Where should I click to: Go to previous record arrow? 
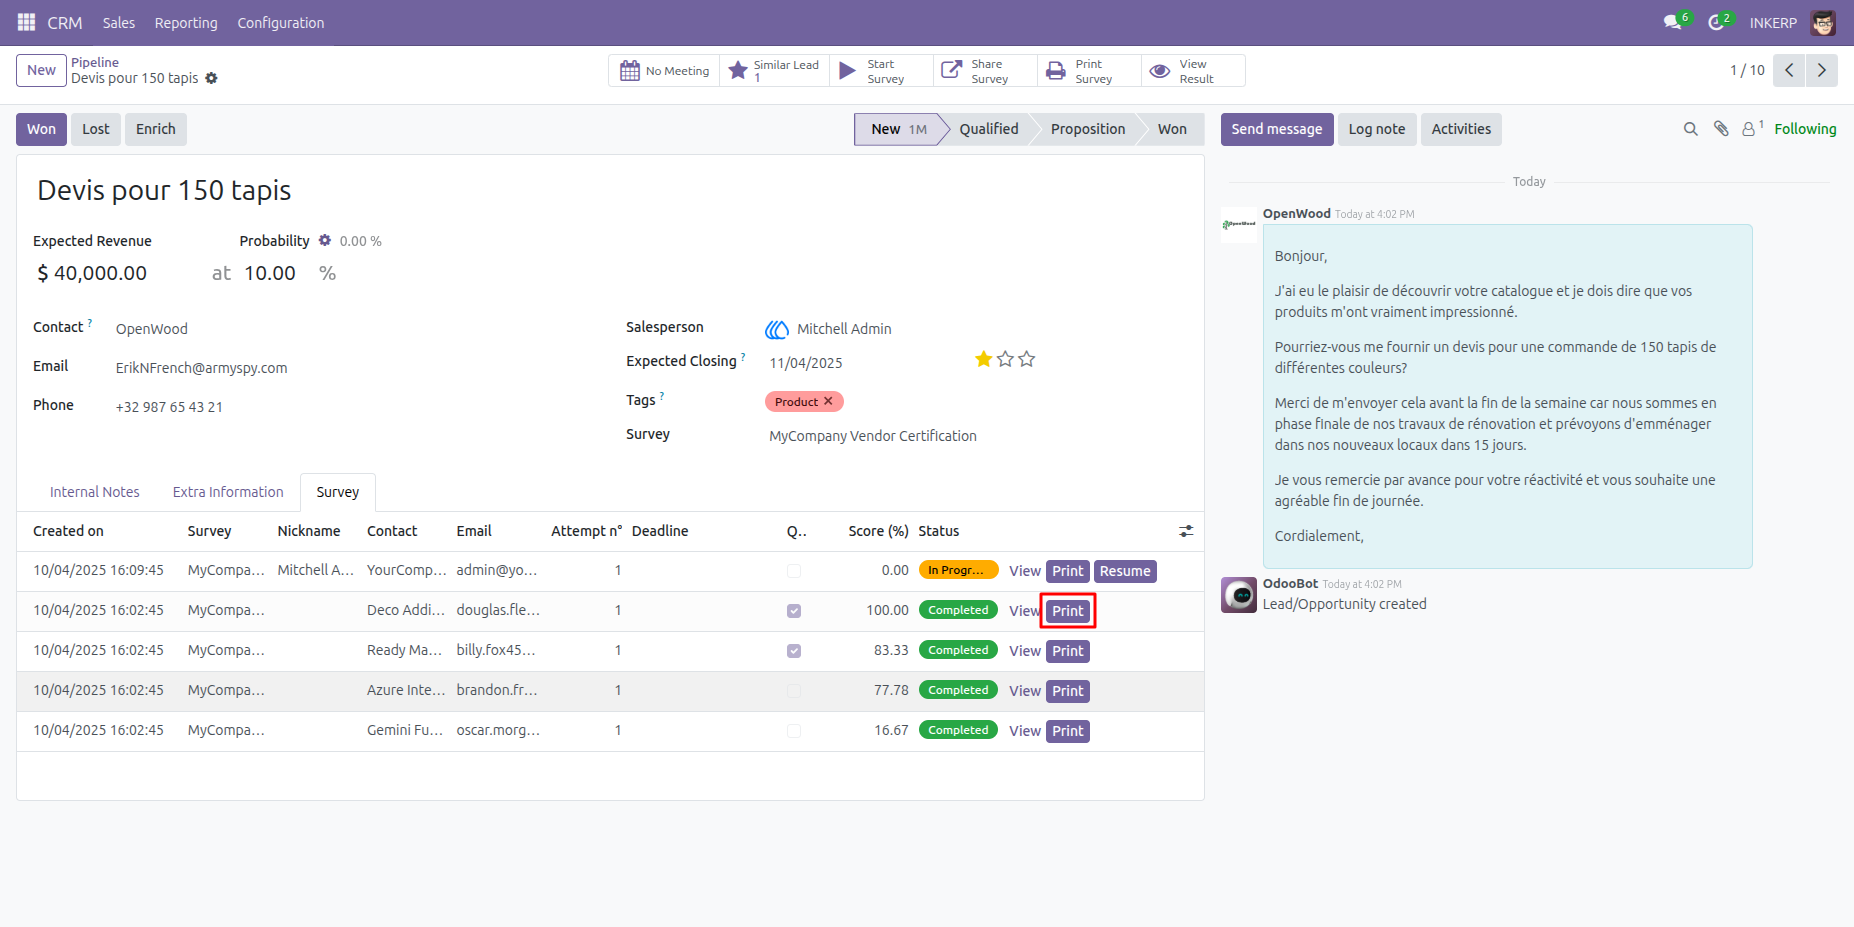(1789, 70)
